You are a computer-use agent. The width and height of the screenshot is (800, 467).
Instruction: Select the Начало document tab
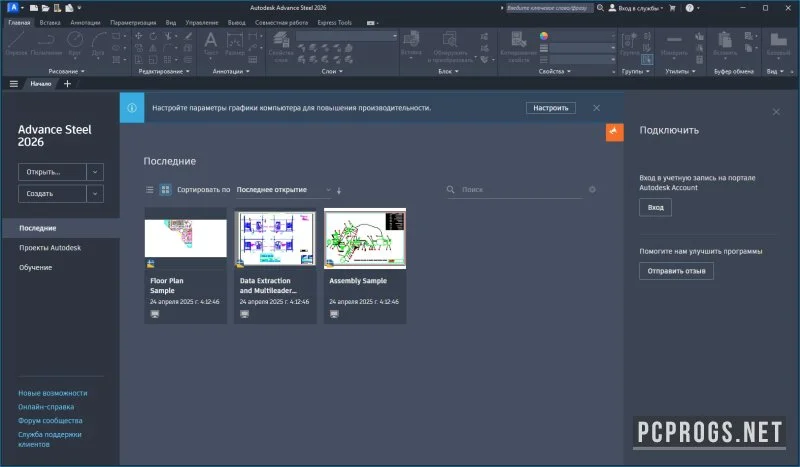tap(41, 84)
